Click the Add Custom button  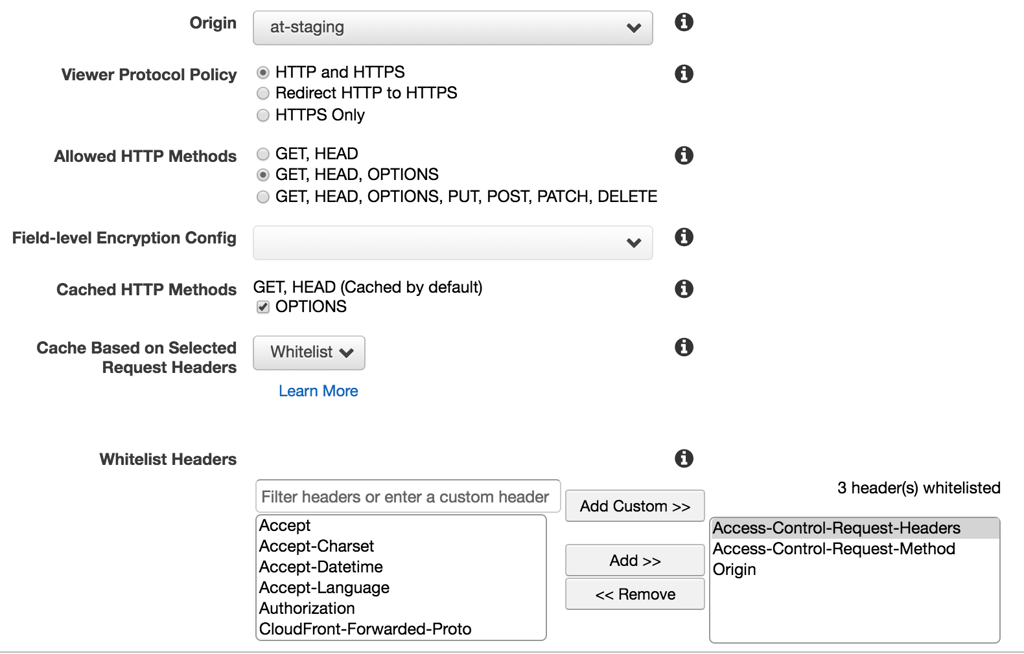point(634,505)
